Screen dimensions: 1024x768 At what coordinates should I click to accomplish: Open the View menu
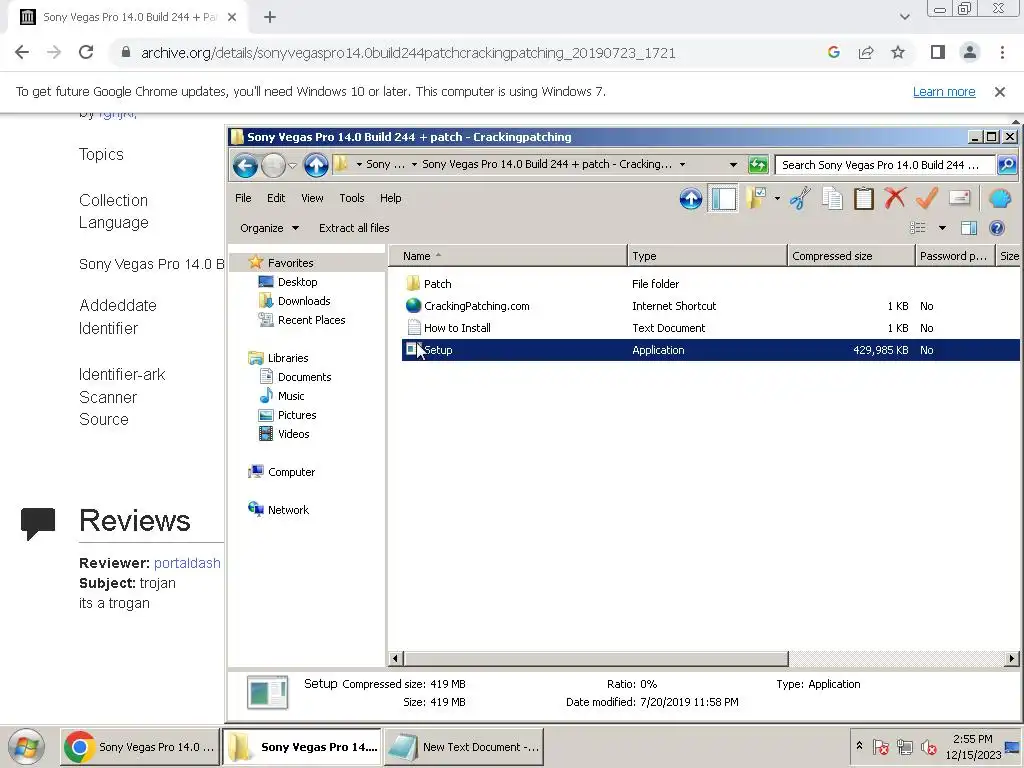(312, 198)
